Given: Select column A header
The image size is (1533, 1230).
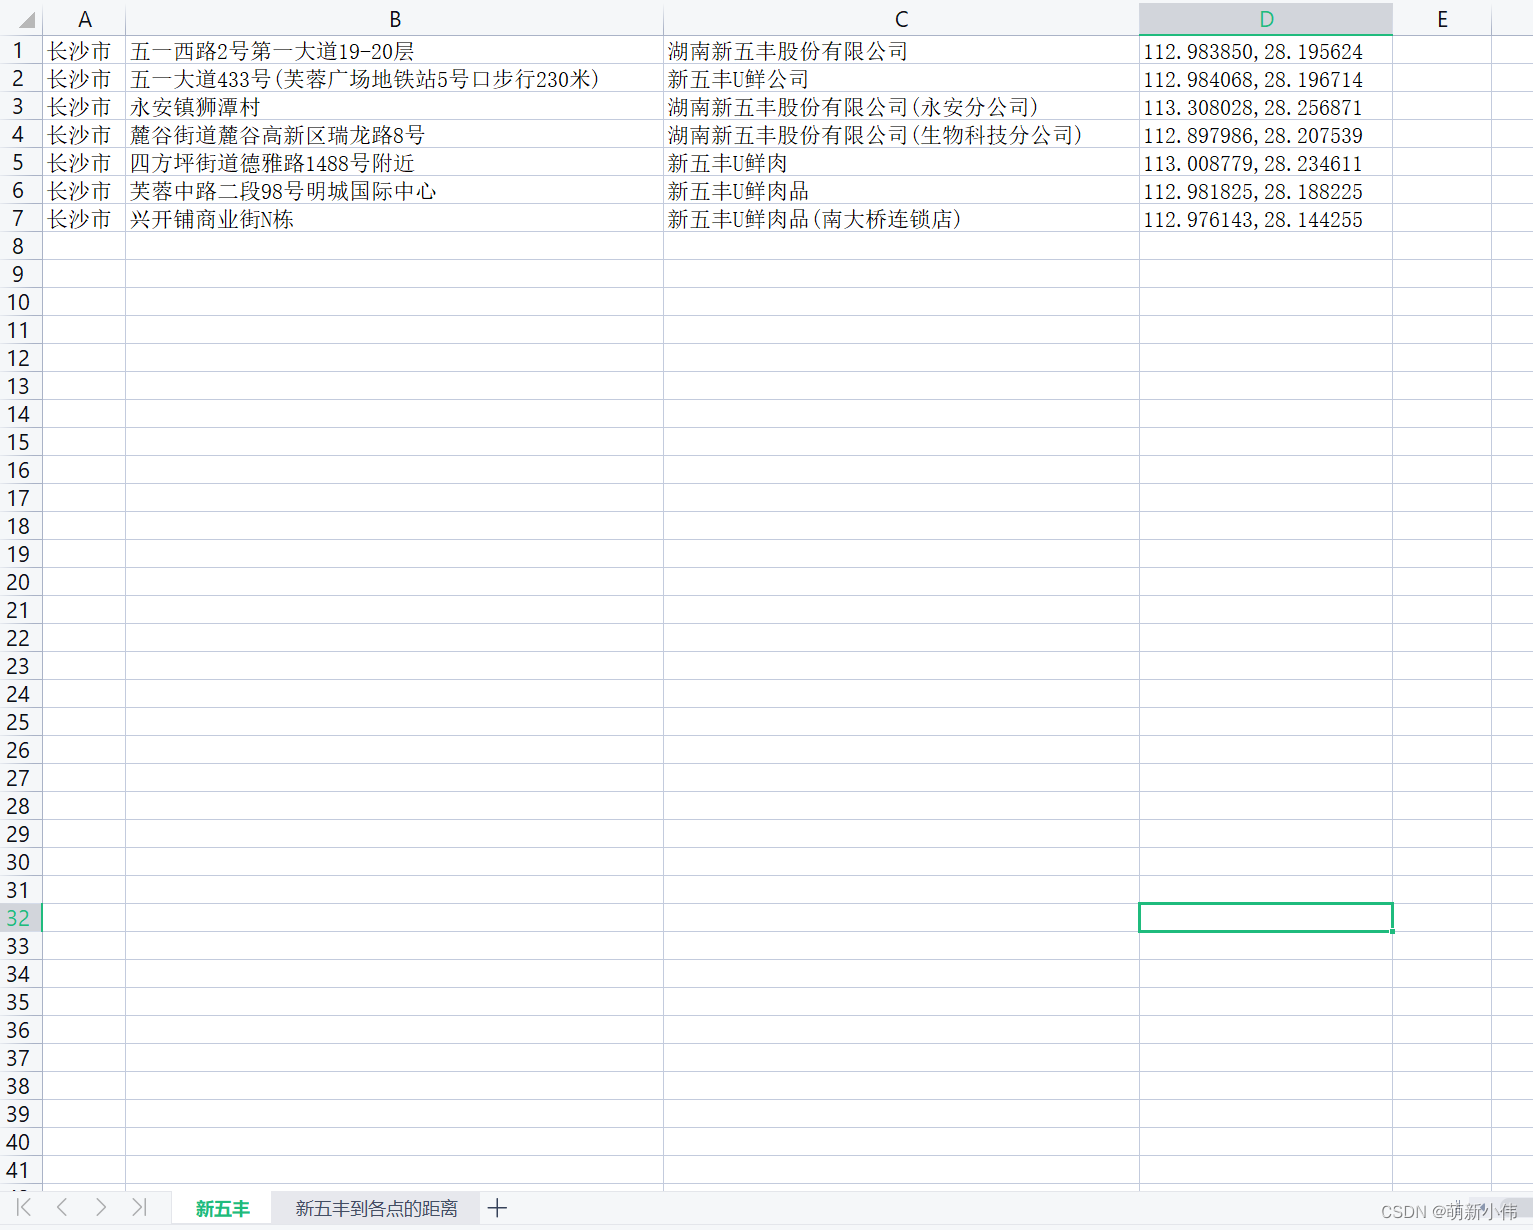Looking at the screenshot, I should click(x=84, y=19).
